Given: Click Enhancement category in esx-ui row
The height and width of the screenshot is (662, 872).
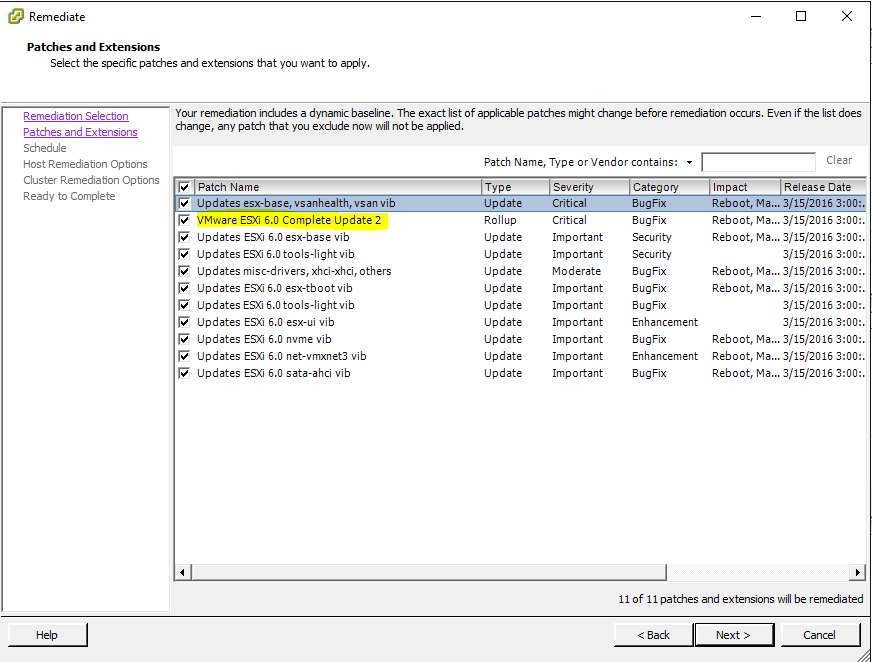Looking at the screenshot, I should 665,322.
